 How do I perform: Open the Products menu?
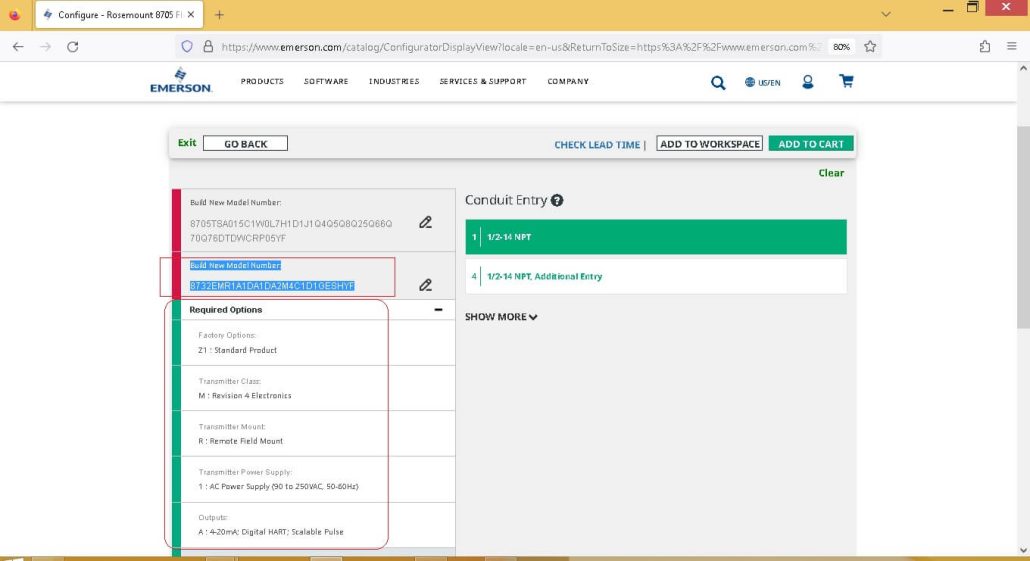(x=262, y=81)
